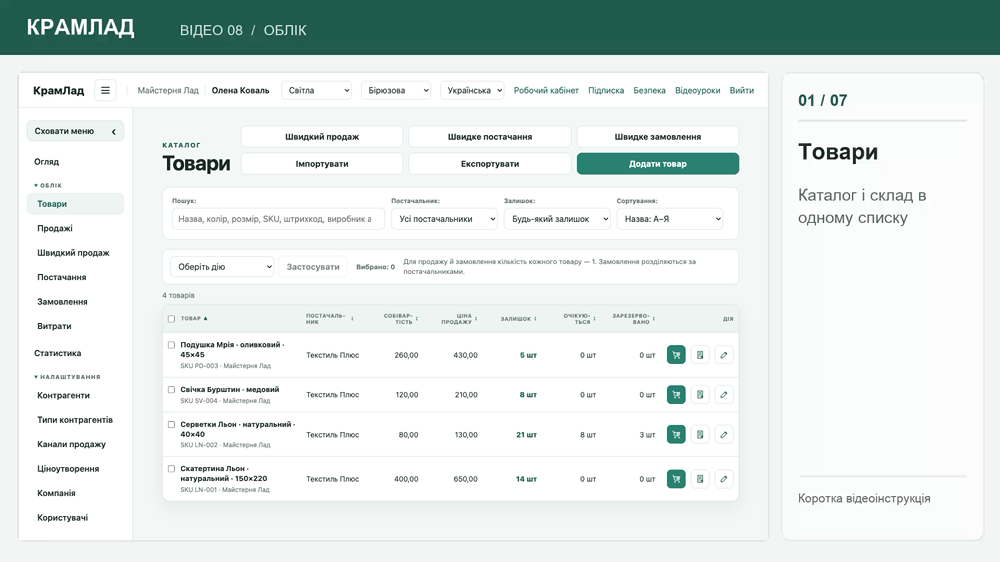Open Огляд in the sidebar
This screenshot has height=562, width=1000.
pyautogui.click(x=47, y=162)
